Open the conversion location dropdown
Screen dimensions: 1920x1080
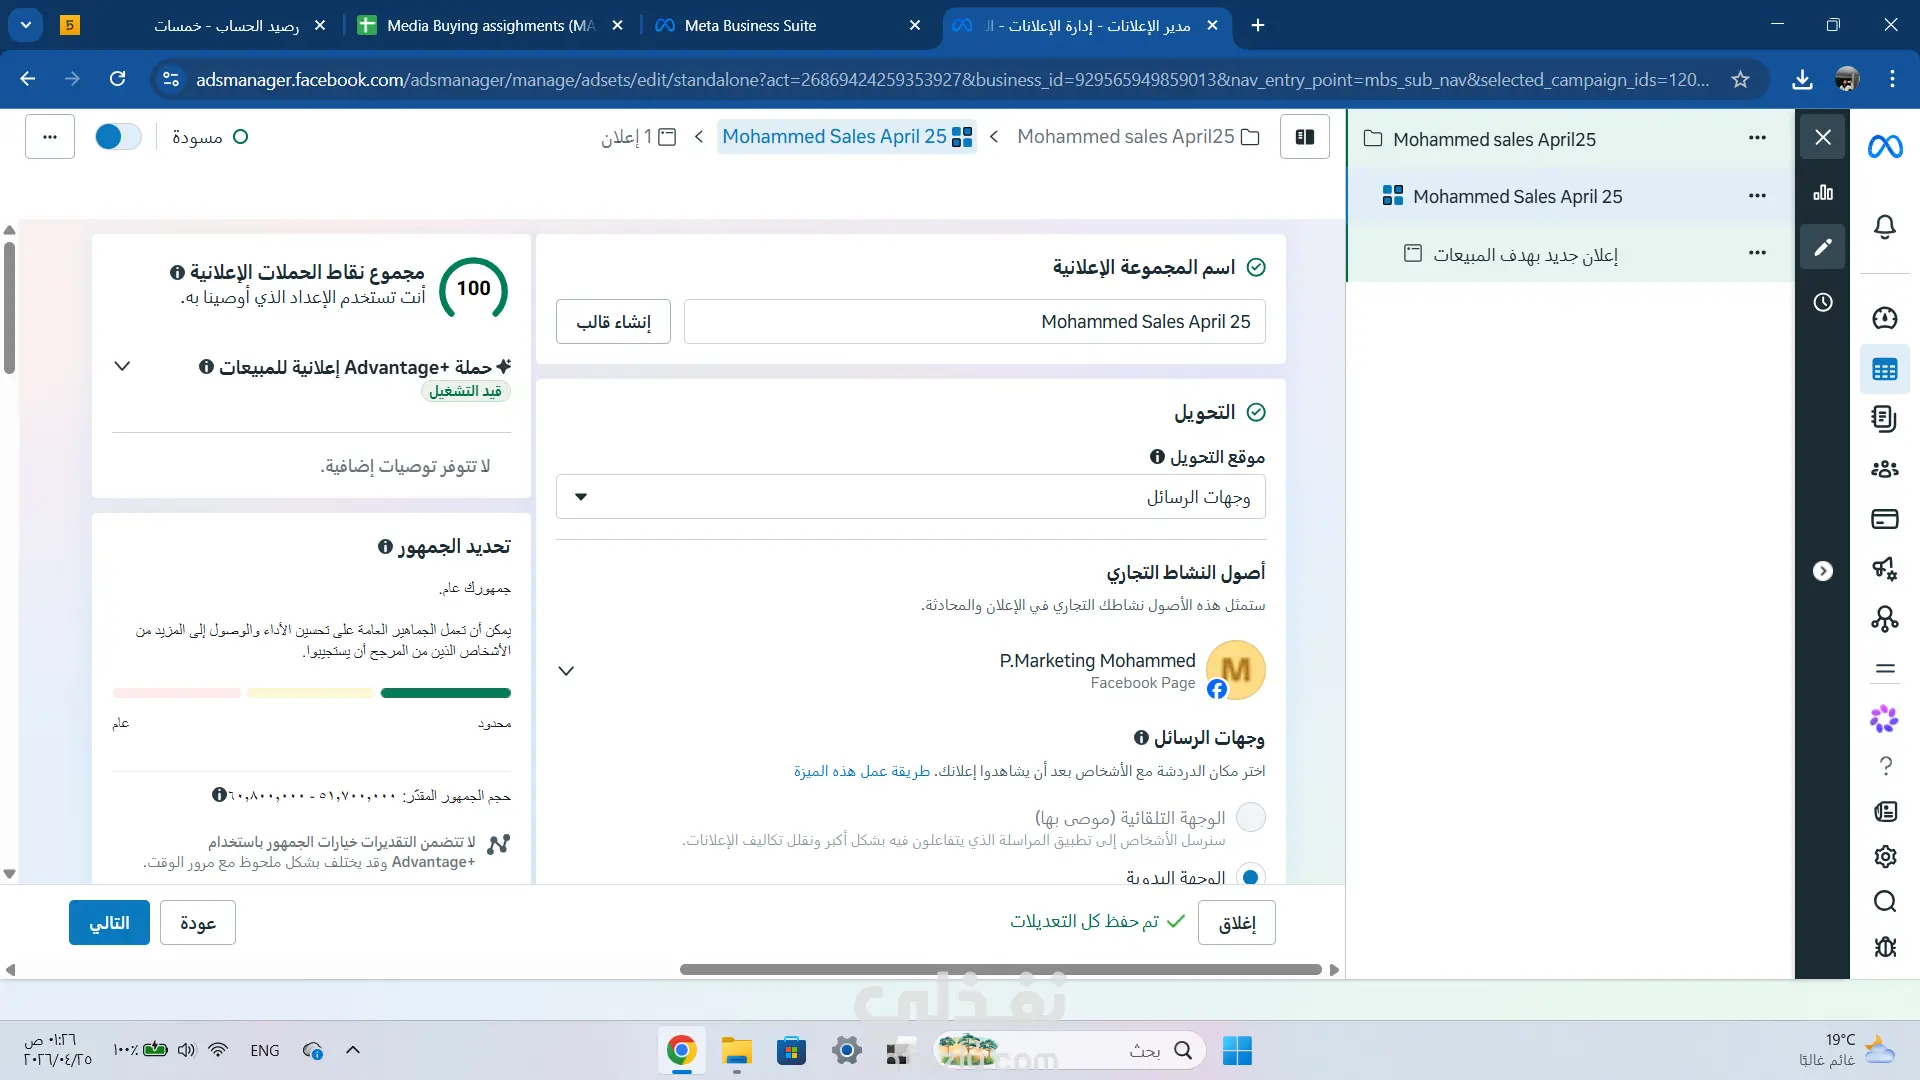[910, 497]
